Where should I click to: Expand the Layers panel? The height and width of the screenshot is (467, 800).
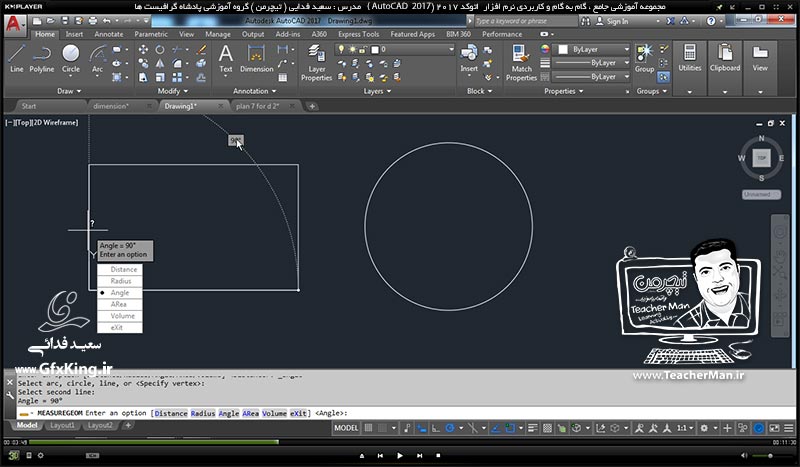coord(377,91)
